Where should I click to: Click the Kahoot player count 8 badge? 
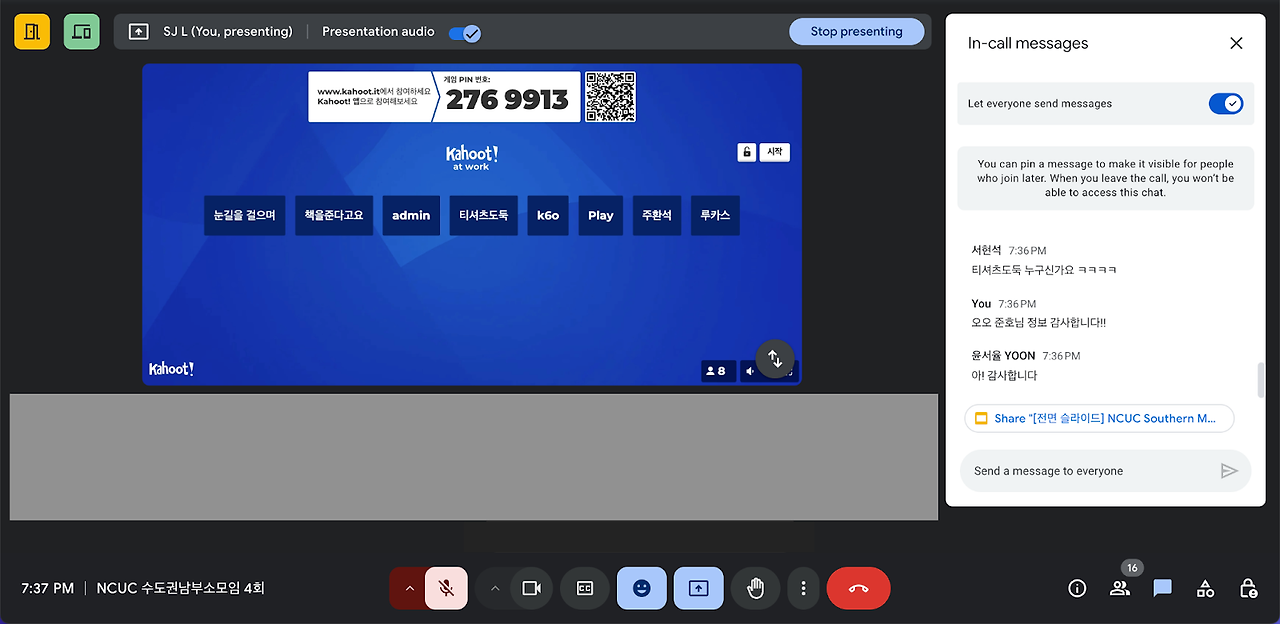point(718,370)
